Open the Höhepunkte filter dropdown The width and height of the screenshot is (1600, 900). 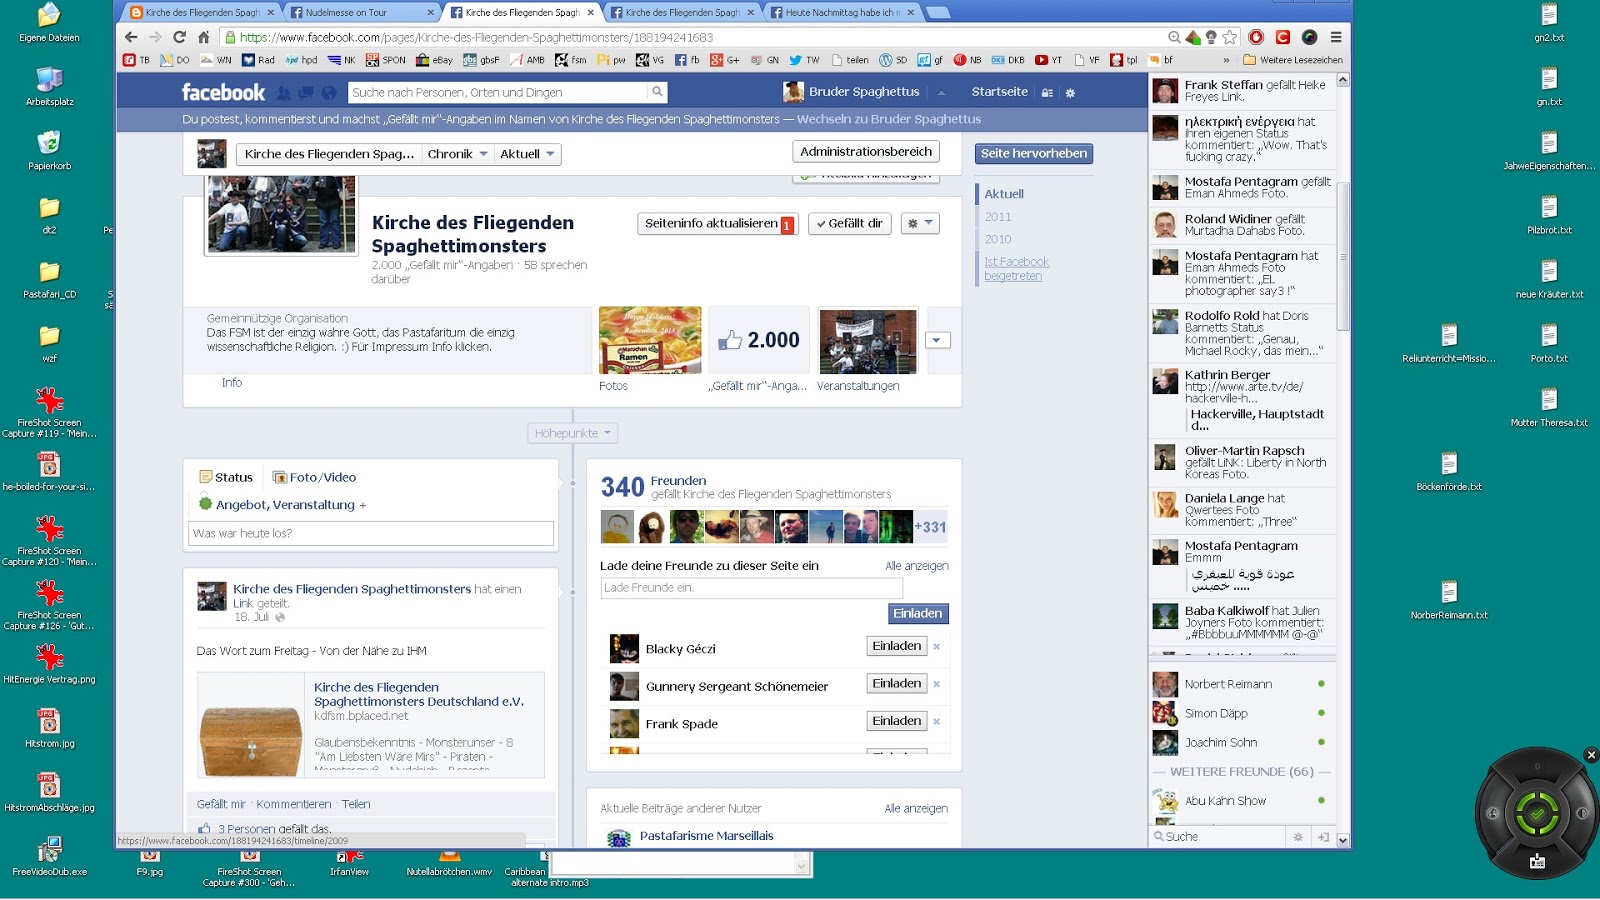coord(572,433)
